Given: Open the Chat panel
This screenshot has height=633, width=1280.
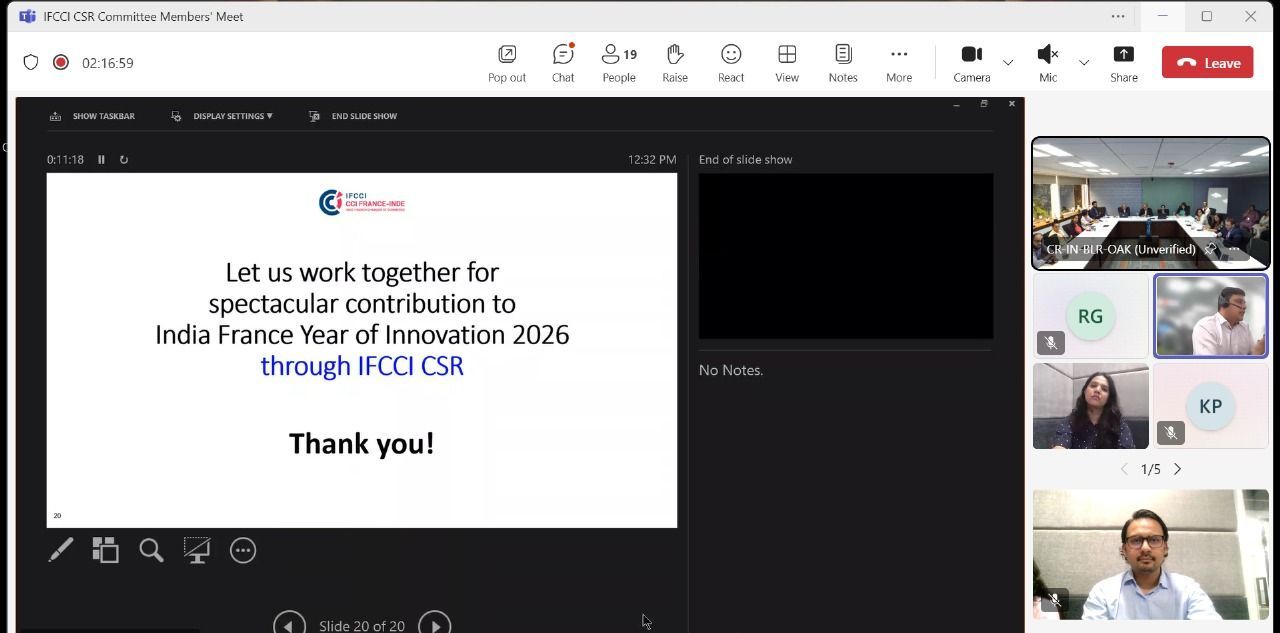Looking at the screenshot, I should point(563,62).
